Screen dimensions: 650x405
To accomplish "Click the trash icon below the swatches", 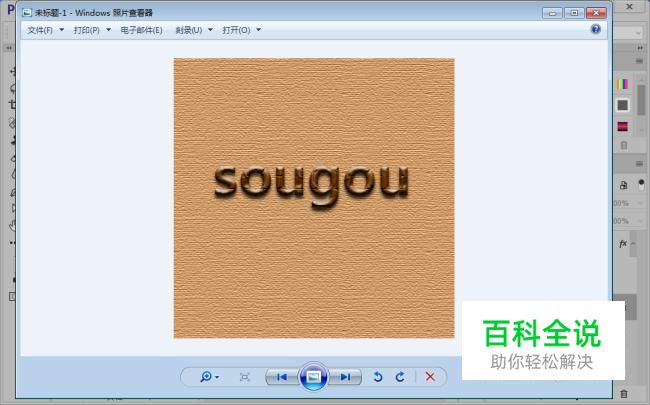I will pos(623,145).
